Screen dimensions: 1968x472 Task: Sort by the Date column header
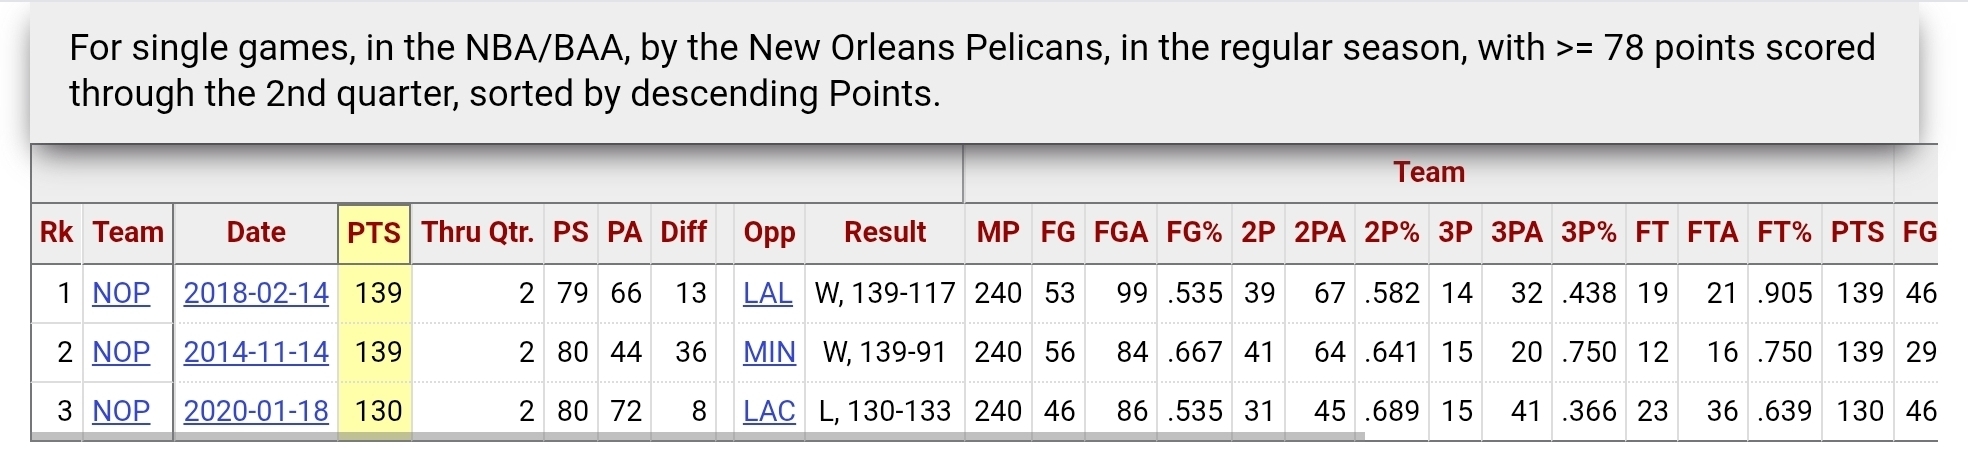coord(256,233)
